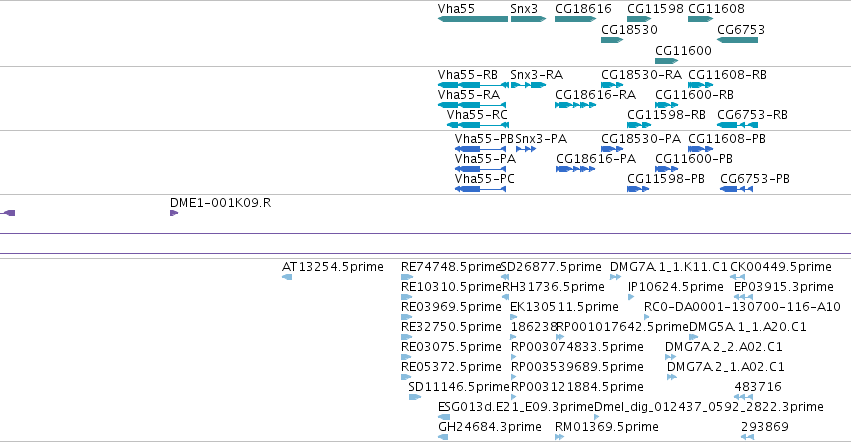Click the Snx3 gene arrow glyph

[528, 19]
